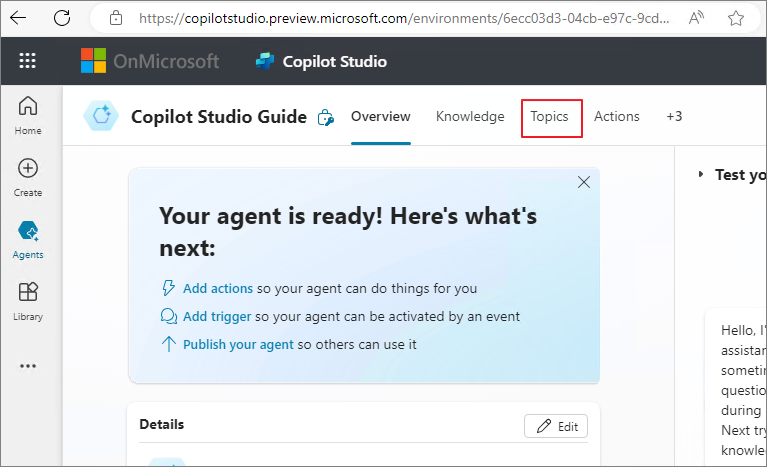Open Library in left sidebar
Screen dimensions: 767x467
(x=28, y=302)
